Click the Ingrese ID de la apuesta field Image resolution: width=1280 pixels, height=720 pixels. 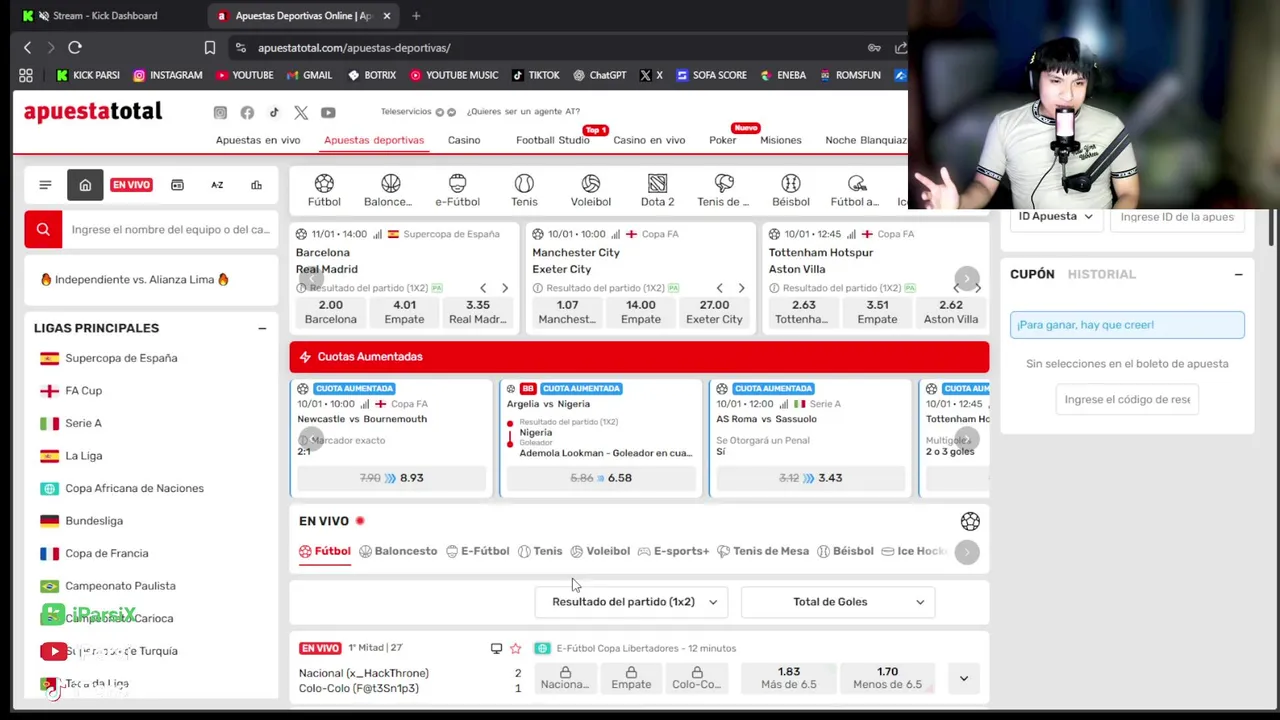click(x=1177, y=216)
